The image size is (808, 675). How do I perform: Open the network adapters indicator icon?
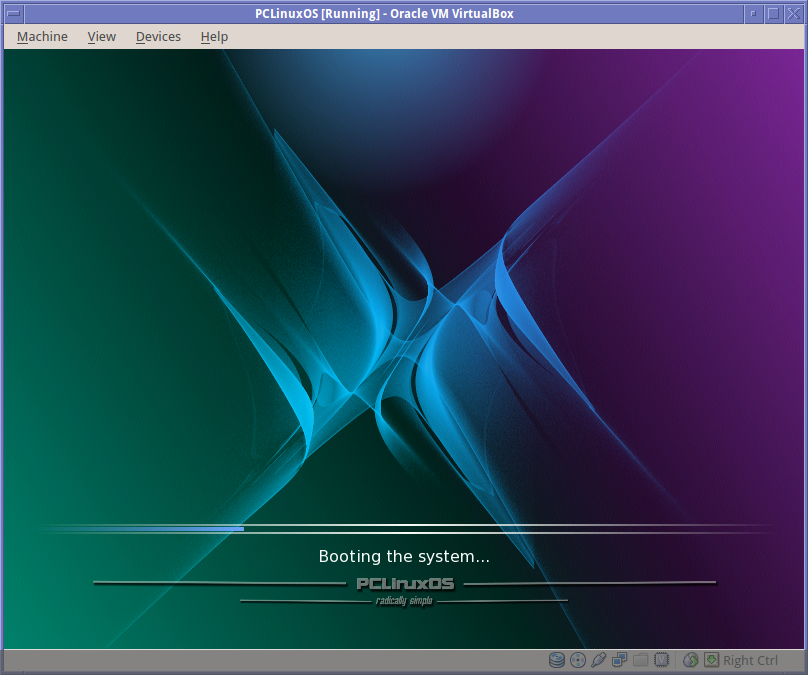pyautogui.click(x=620, y=660)
